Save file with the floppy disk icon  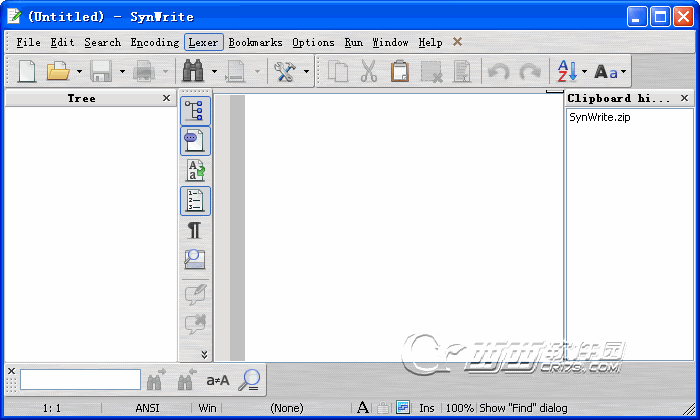point(101,71)
